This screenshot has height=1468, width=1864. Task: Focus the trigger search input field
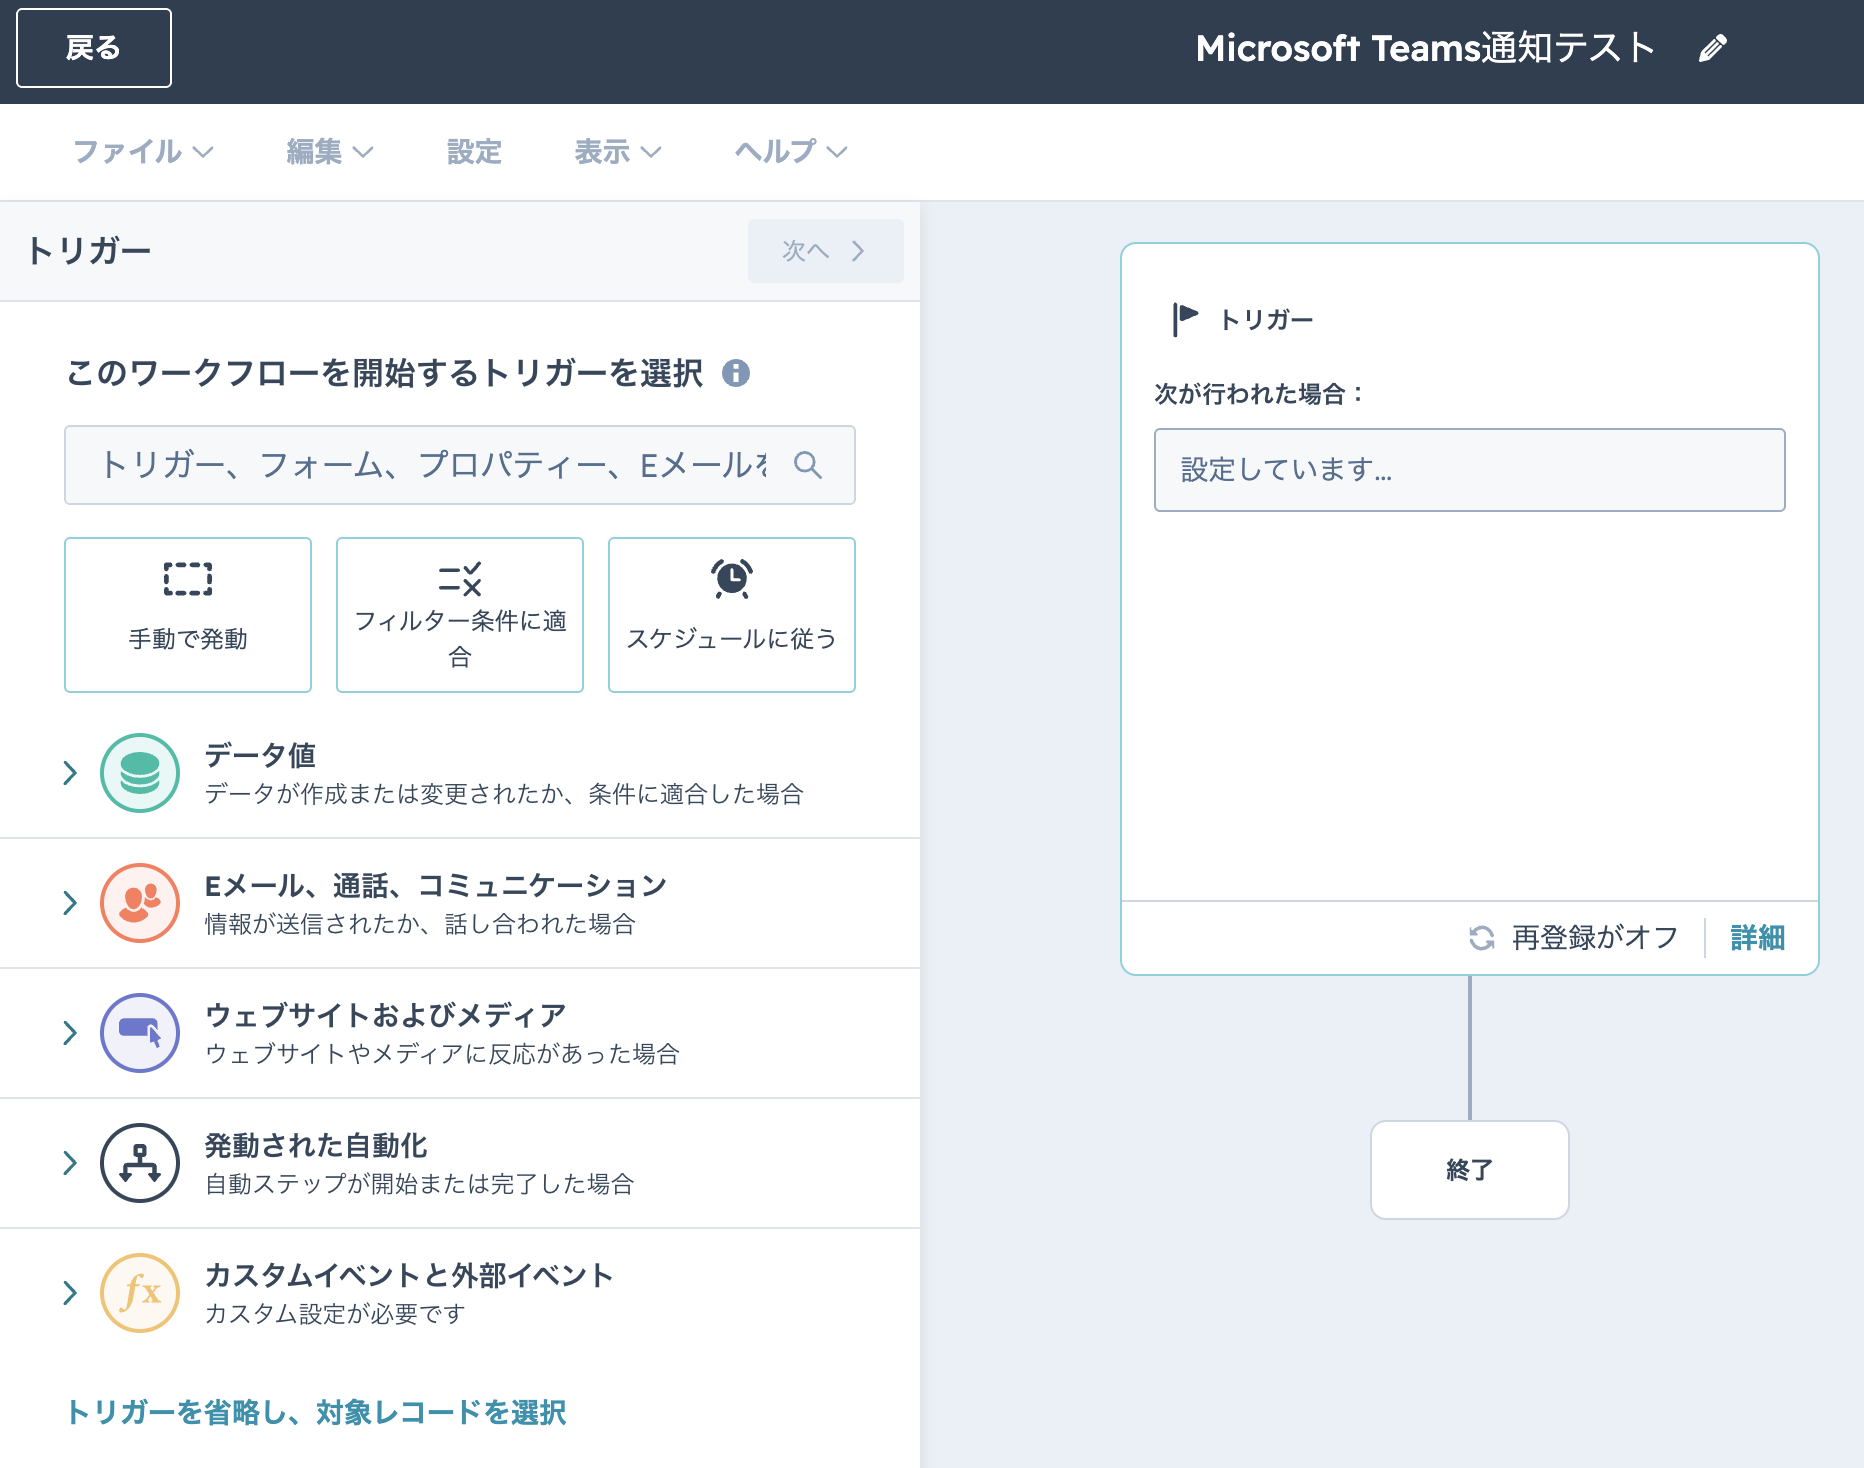pos(460,465)
